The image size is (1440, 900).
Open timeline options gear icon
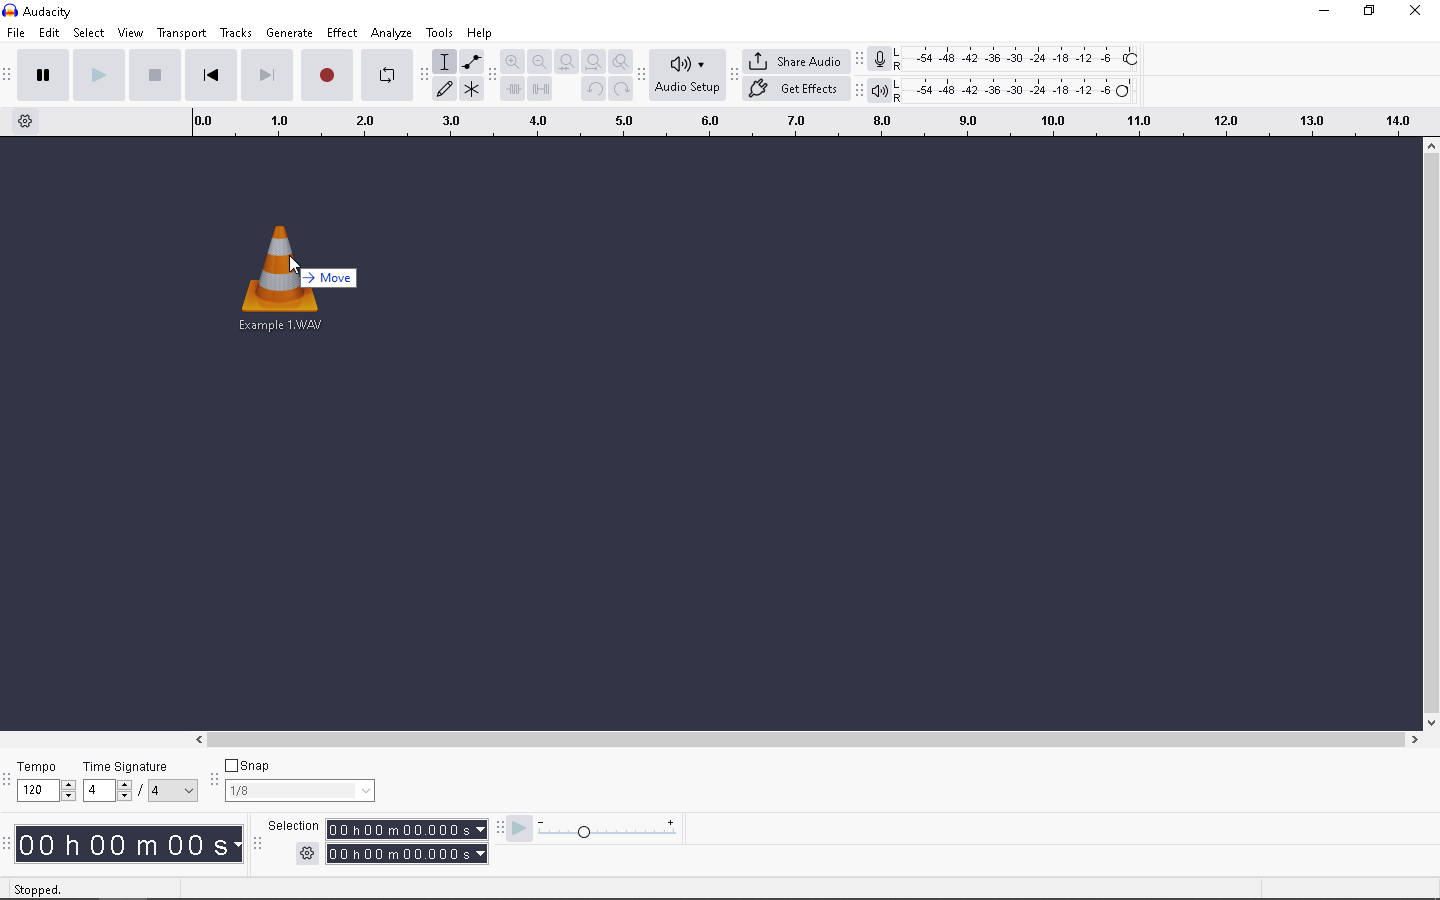(x=26, y=122)
